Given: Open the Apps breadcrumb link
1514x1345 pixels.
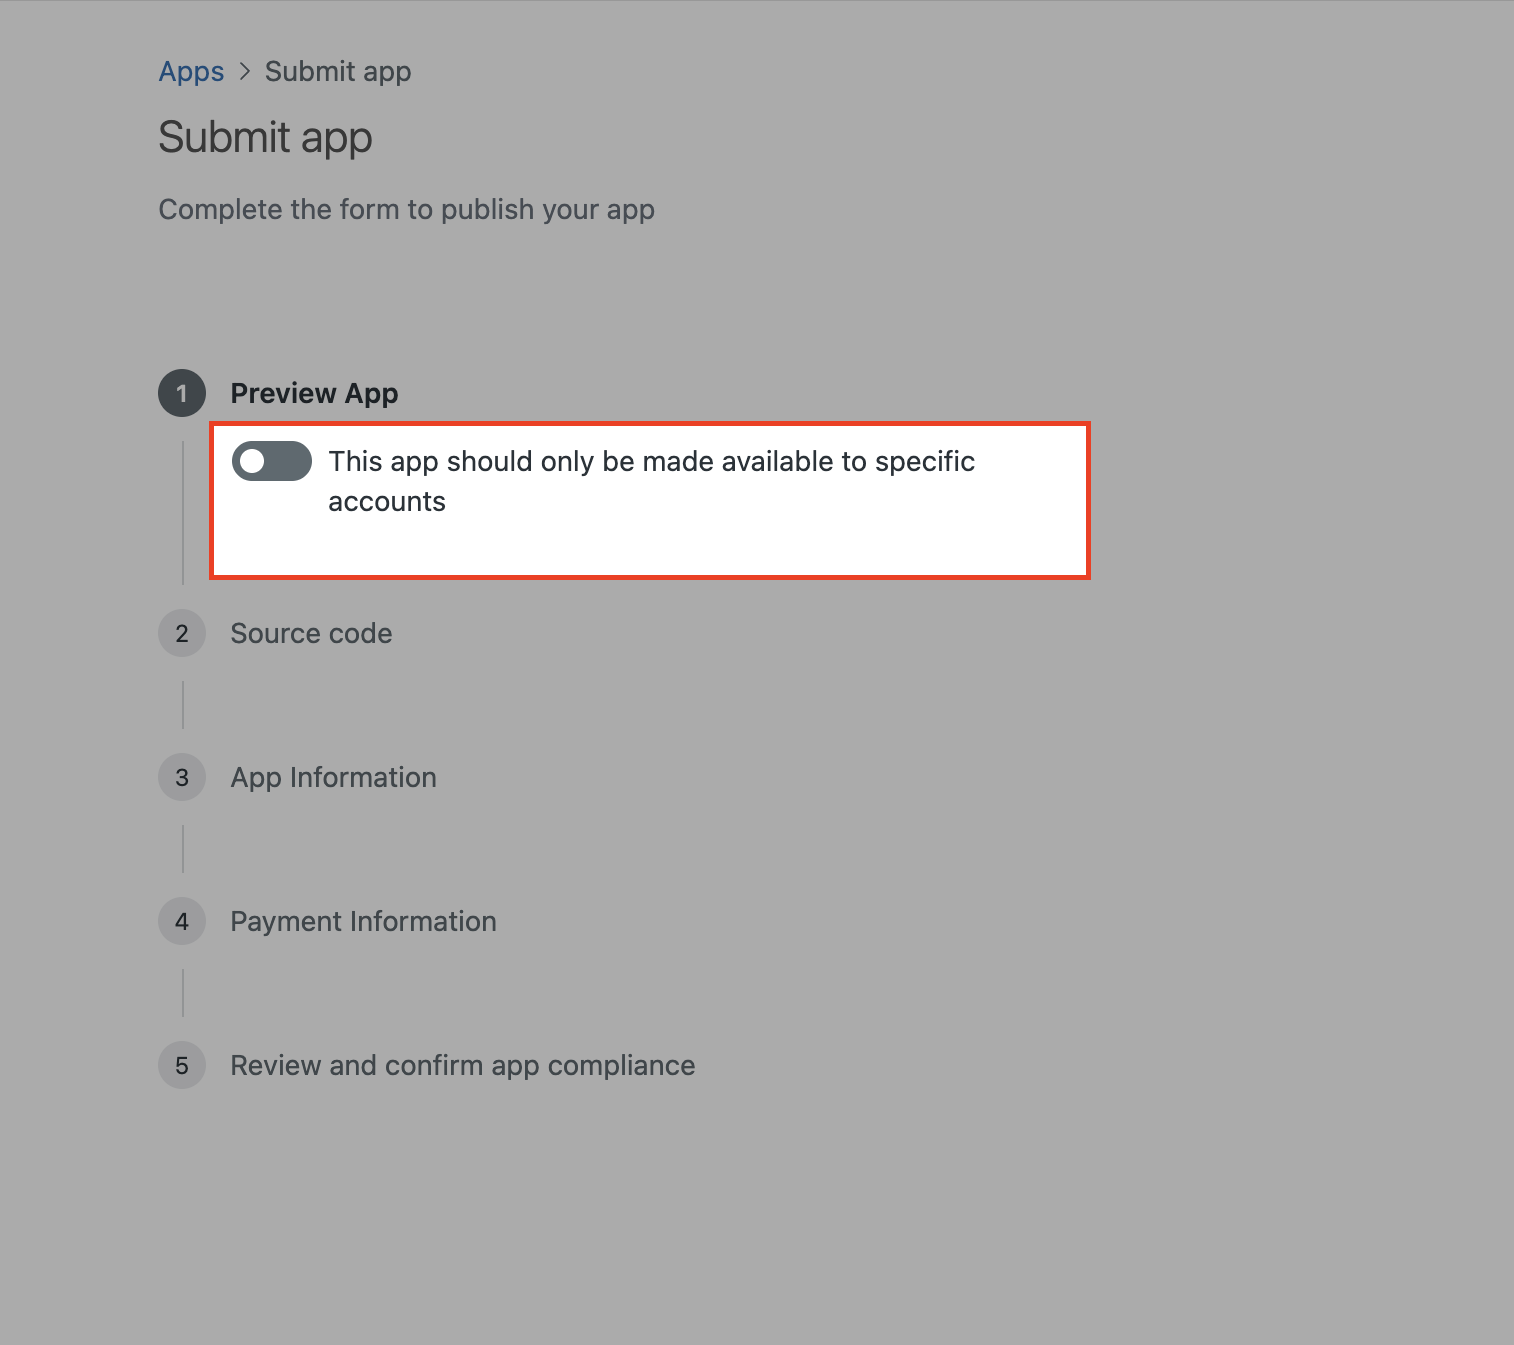Looking at the screenshot, I should click(x=191, y=72).
